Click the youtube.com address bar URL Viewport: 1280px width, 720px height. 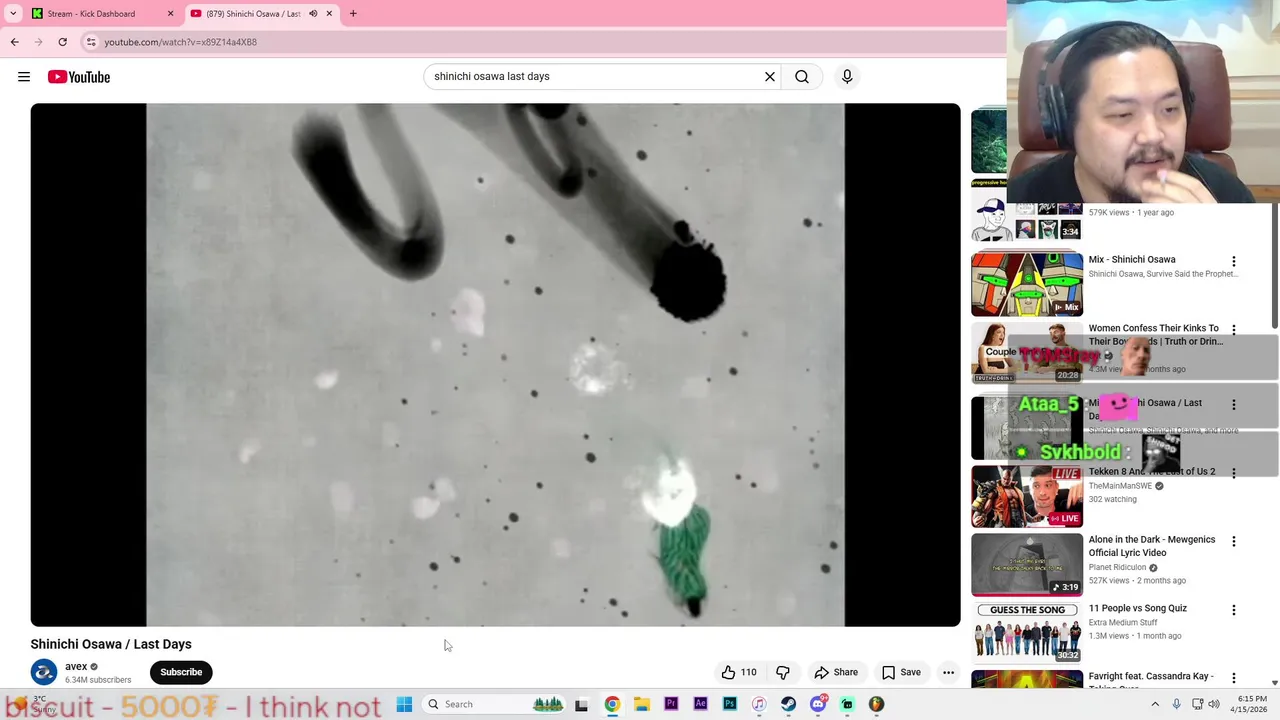181,42
